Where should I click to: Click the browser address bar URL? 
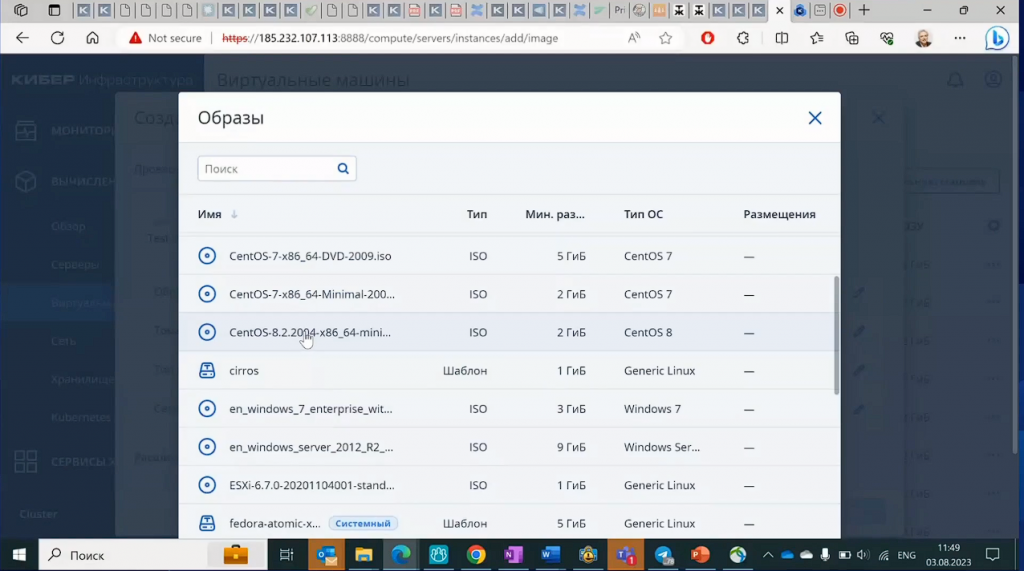tap(390, 38)
